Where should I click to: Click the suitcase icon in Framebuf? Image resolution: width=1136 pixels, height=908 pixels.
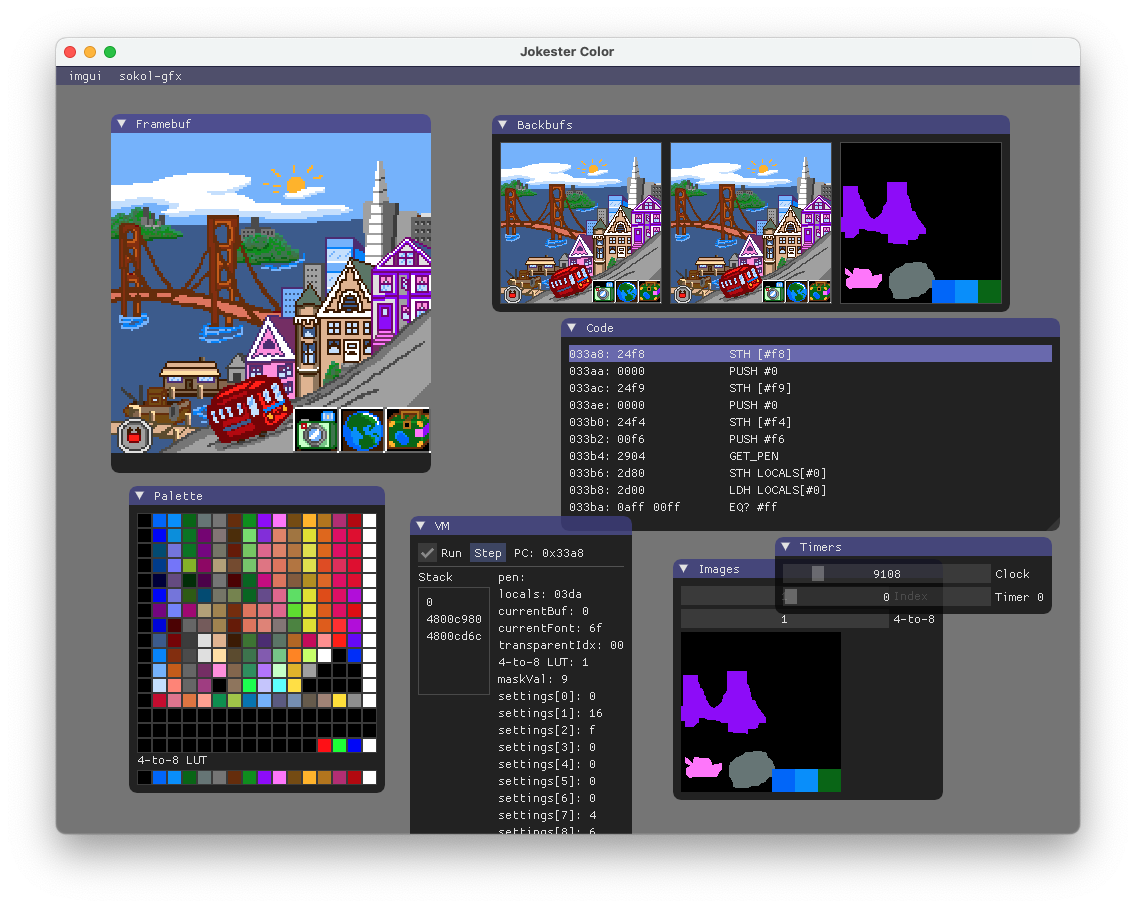408,430
